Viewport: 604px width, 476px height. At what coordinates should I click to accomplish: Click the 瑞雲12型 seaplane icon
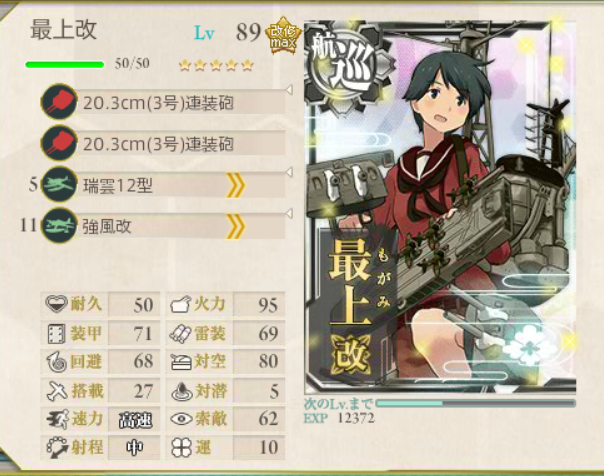[x=59, y=184]
